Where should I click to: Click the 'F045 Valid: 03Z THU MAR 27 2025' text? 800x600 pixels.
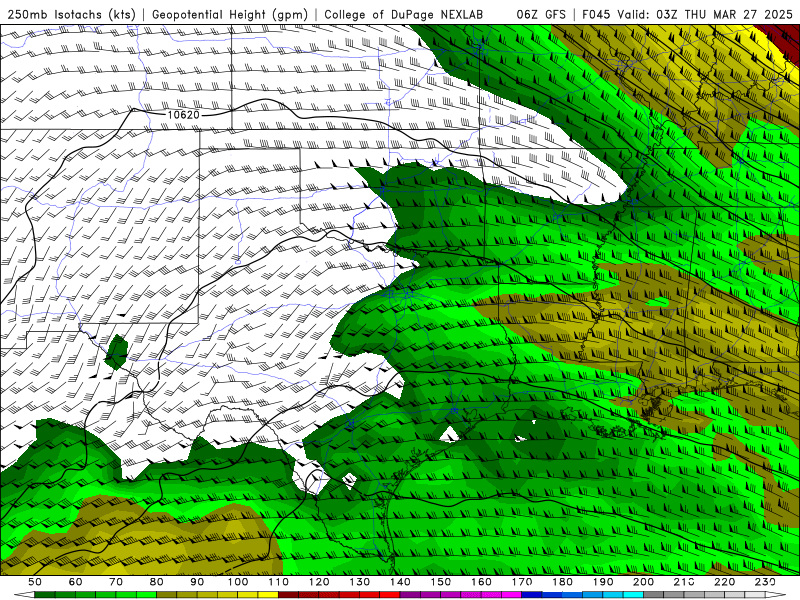point(687,14)
